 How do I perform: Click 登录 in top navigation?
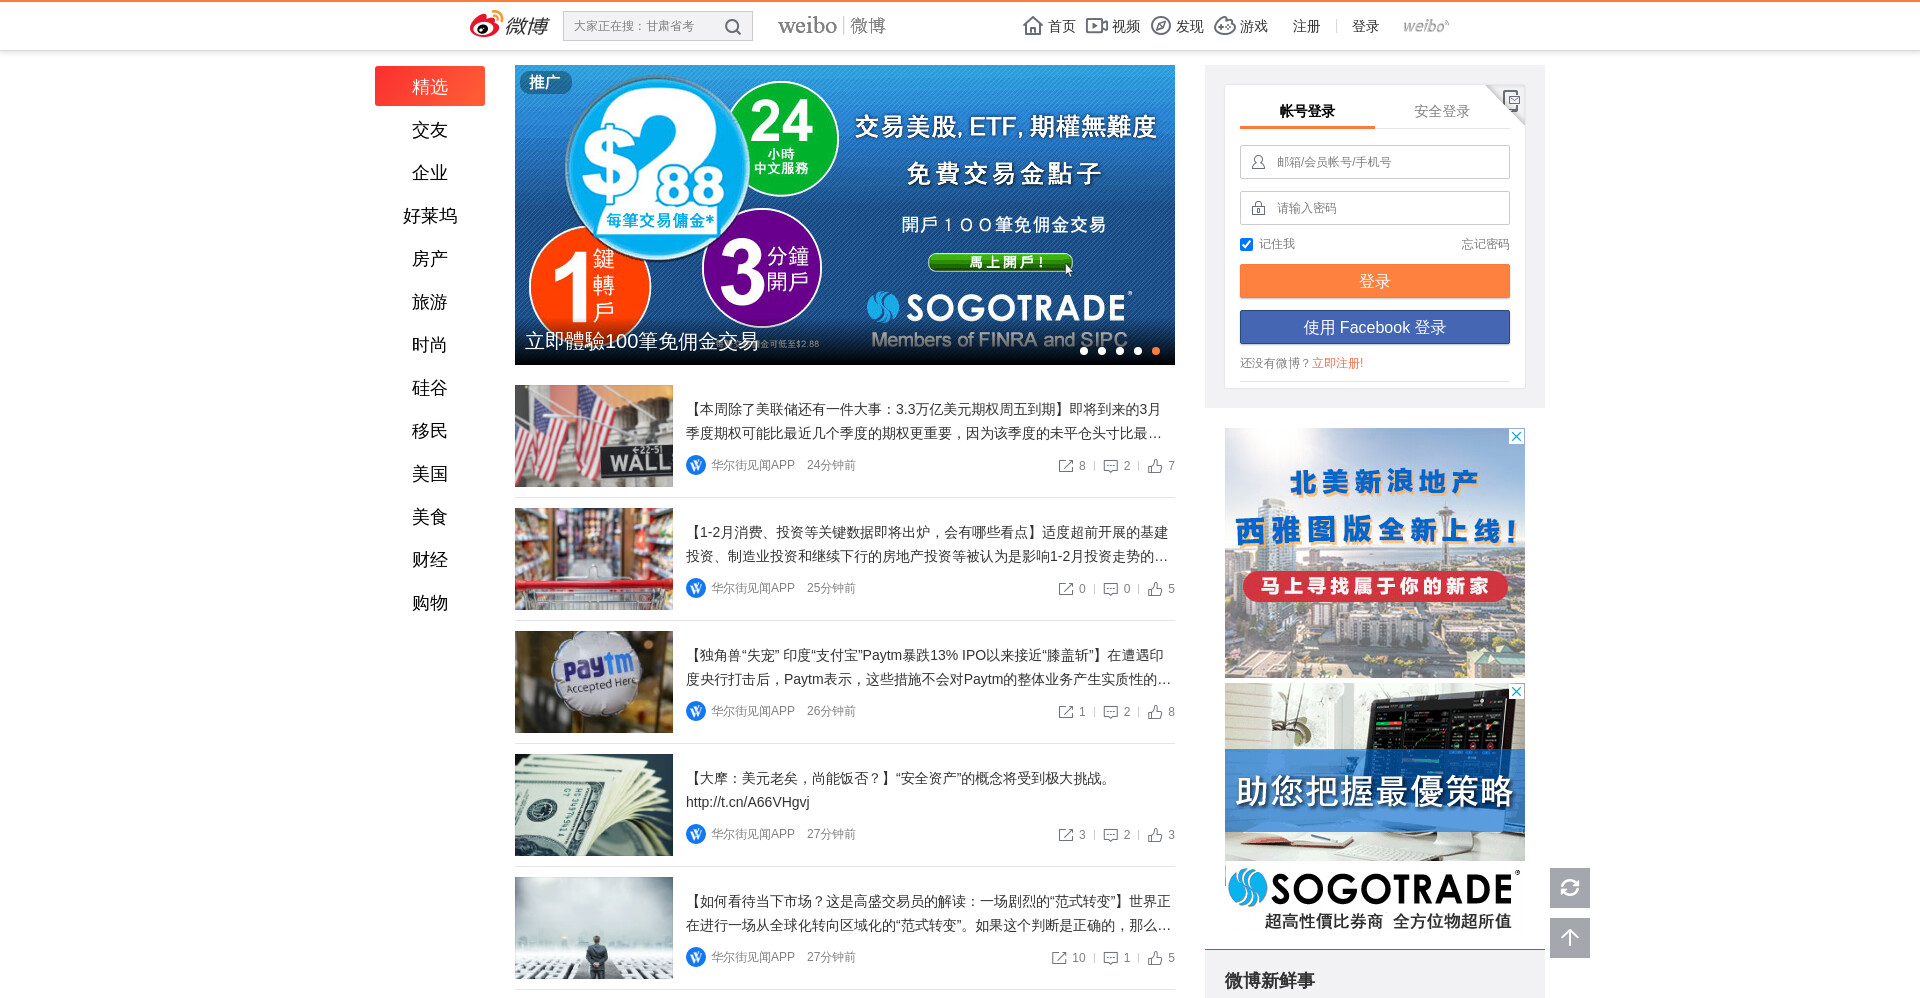pos(1365,26)
